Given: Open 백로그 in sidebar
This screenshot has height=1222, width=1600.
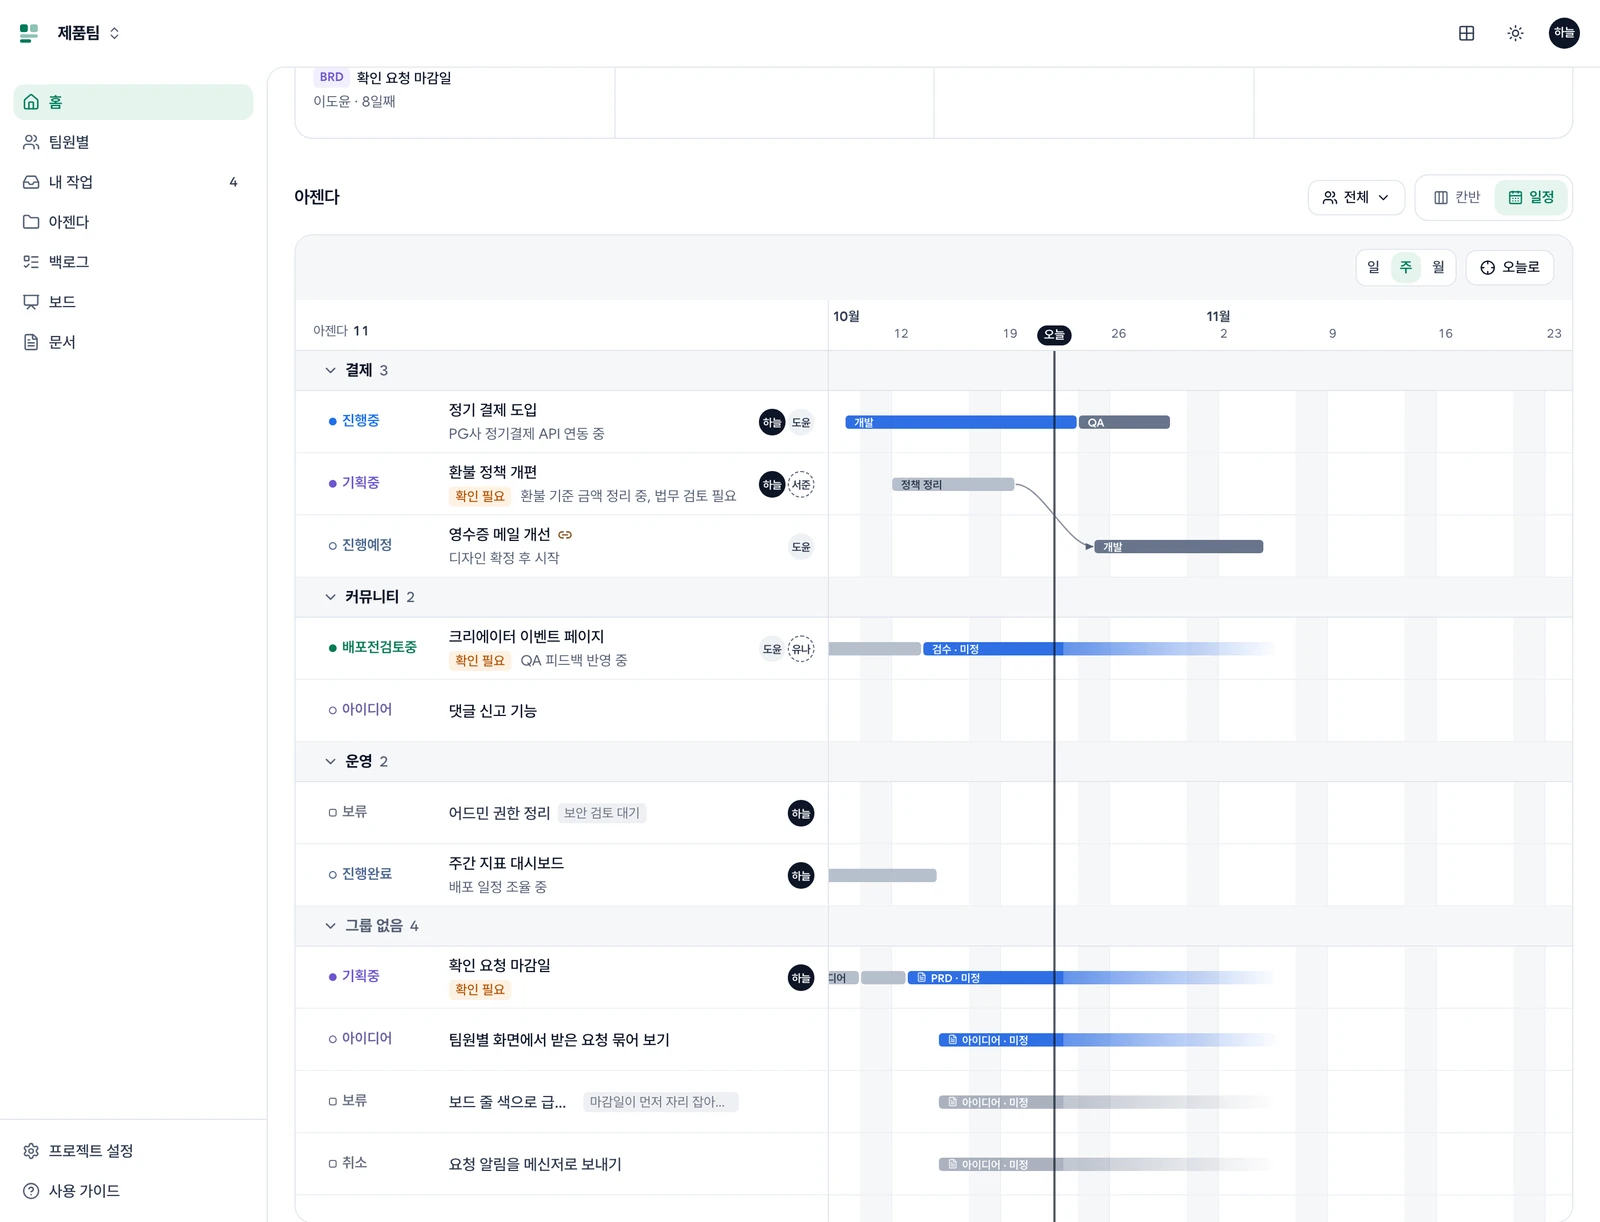Looking at the screenshot, I should tap(133, 262).
